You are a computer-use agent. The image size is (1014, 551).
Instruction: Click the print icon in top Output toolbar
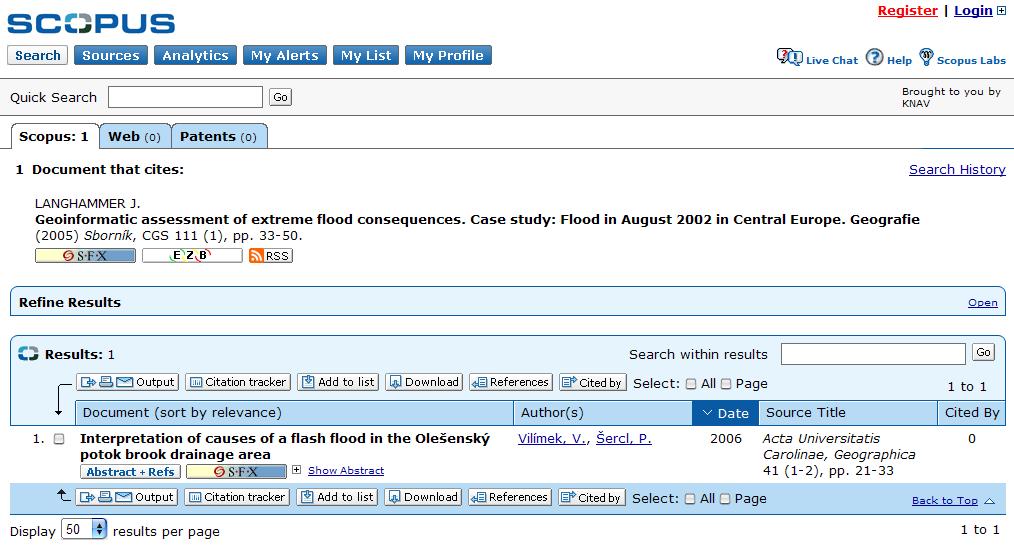[106, 382]
